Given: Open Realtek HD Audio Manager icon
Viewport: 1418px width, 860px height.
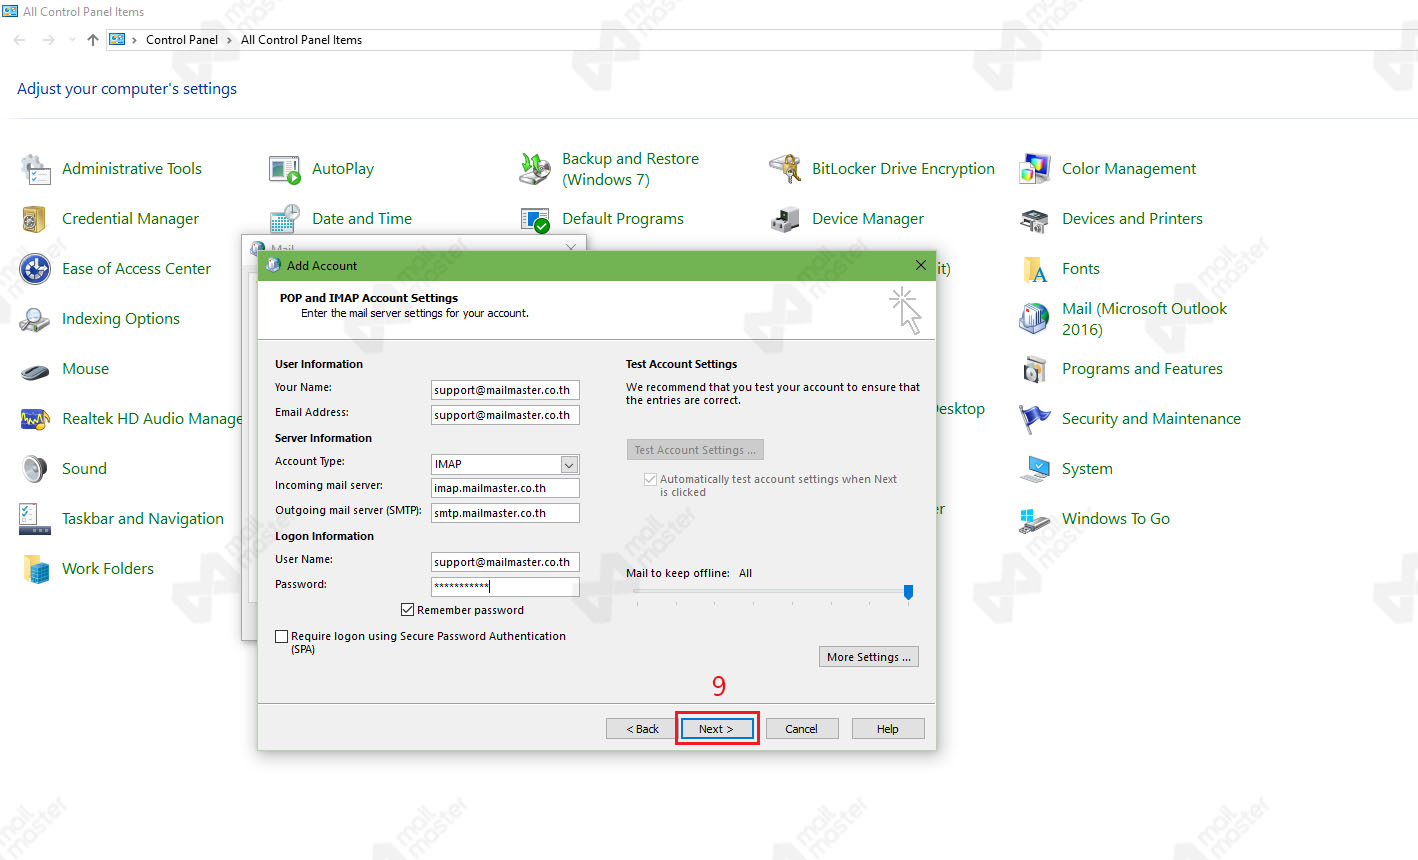Looking at the screenshot, I should pos(36,419).
